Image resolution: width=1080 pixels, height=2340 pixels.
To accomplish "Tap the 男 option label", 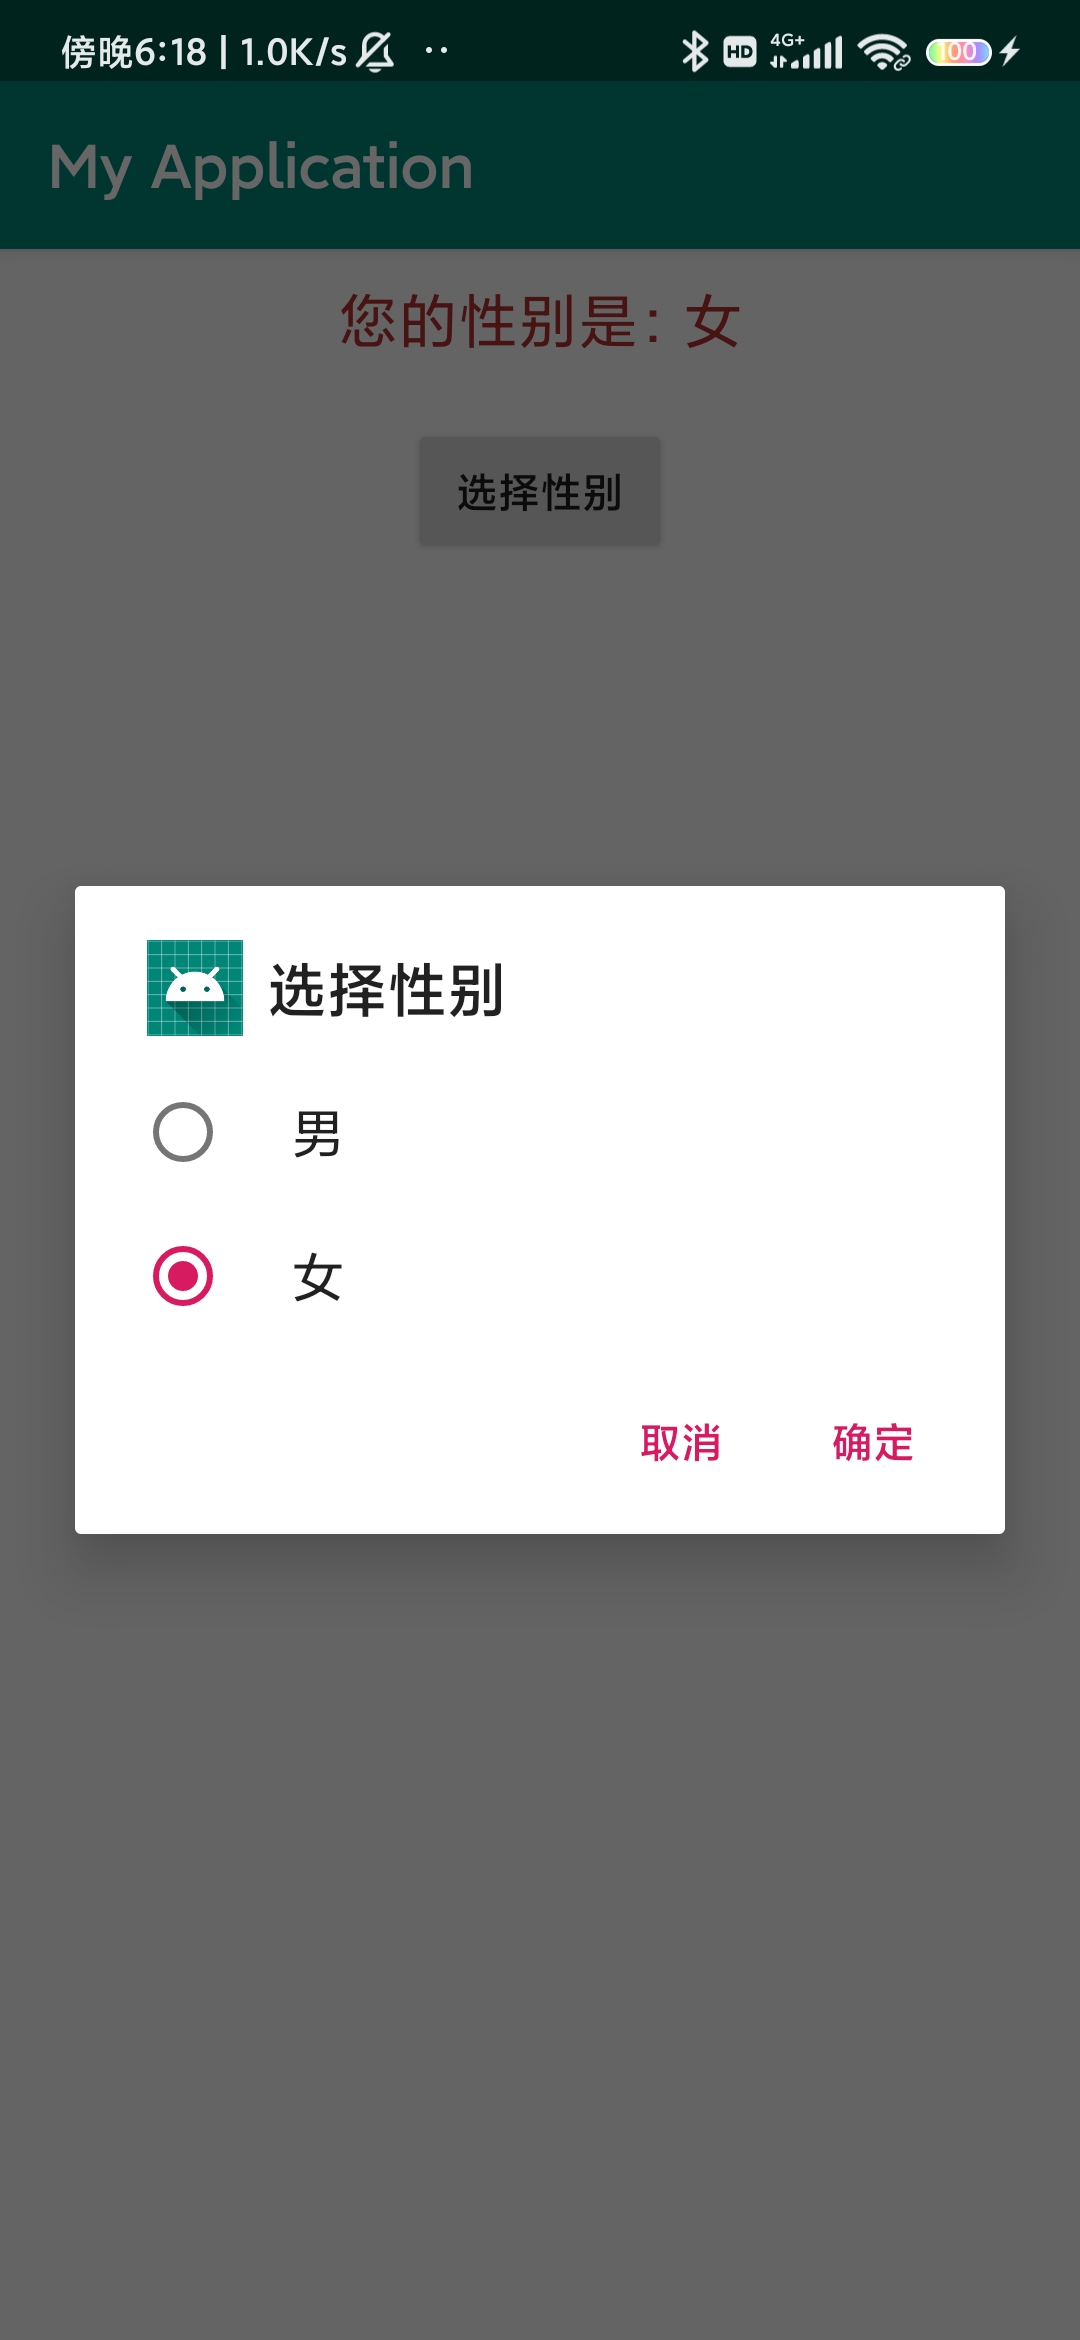I will point(317,1134).
